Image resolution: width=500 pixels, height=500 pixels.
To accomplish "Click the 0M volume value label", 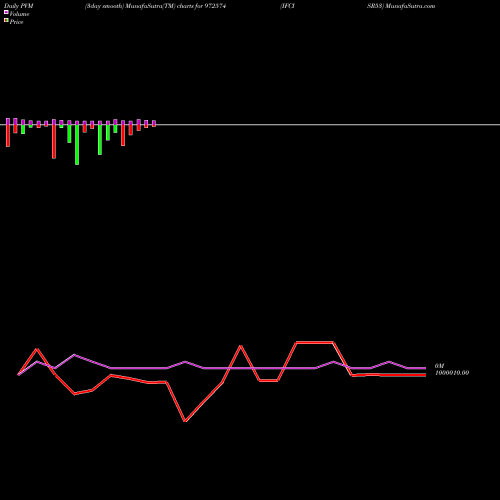I will 439,366.
